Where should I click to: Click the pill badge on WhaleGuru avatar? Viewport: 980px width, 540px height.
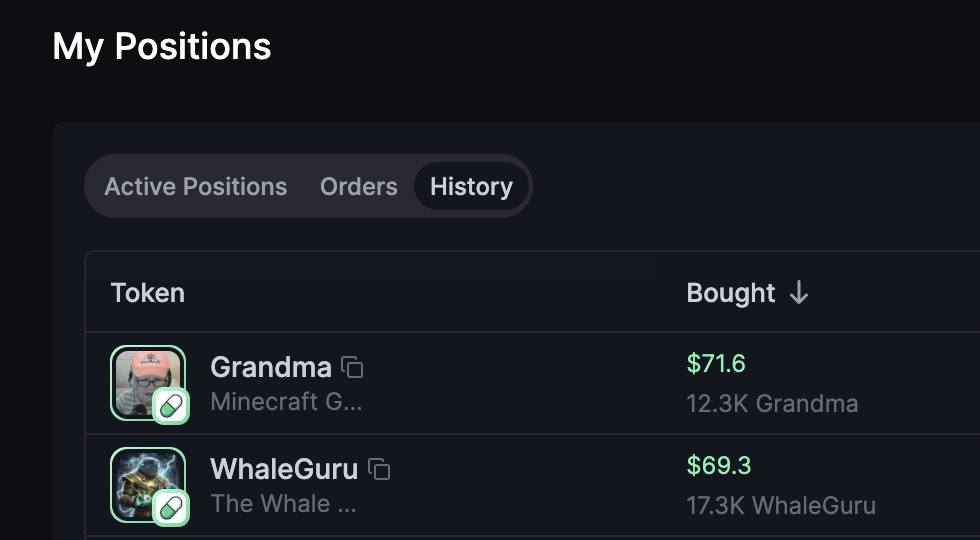click(171, 507)
